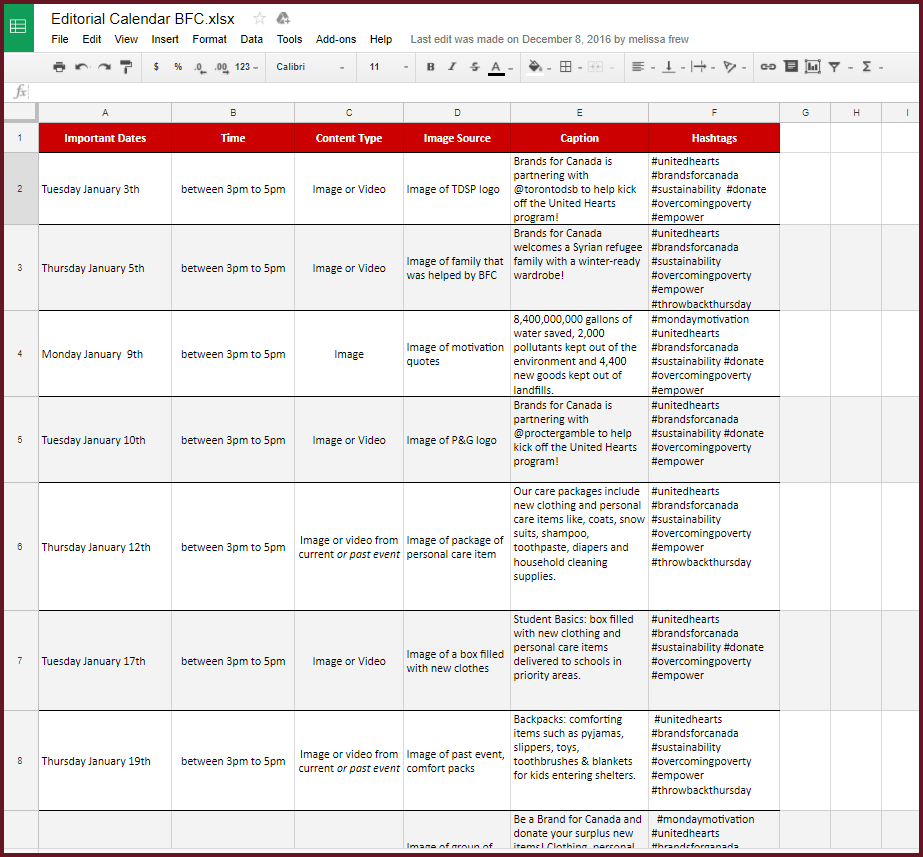Format selection as currency
This screenshot has width=923, height=857.
(156, 67)
